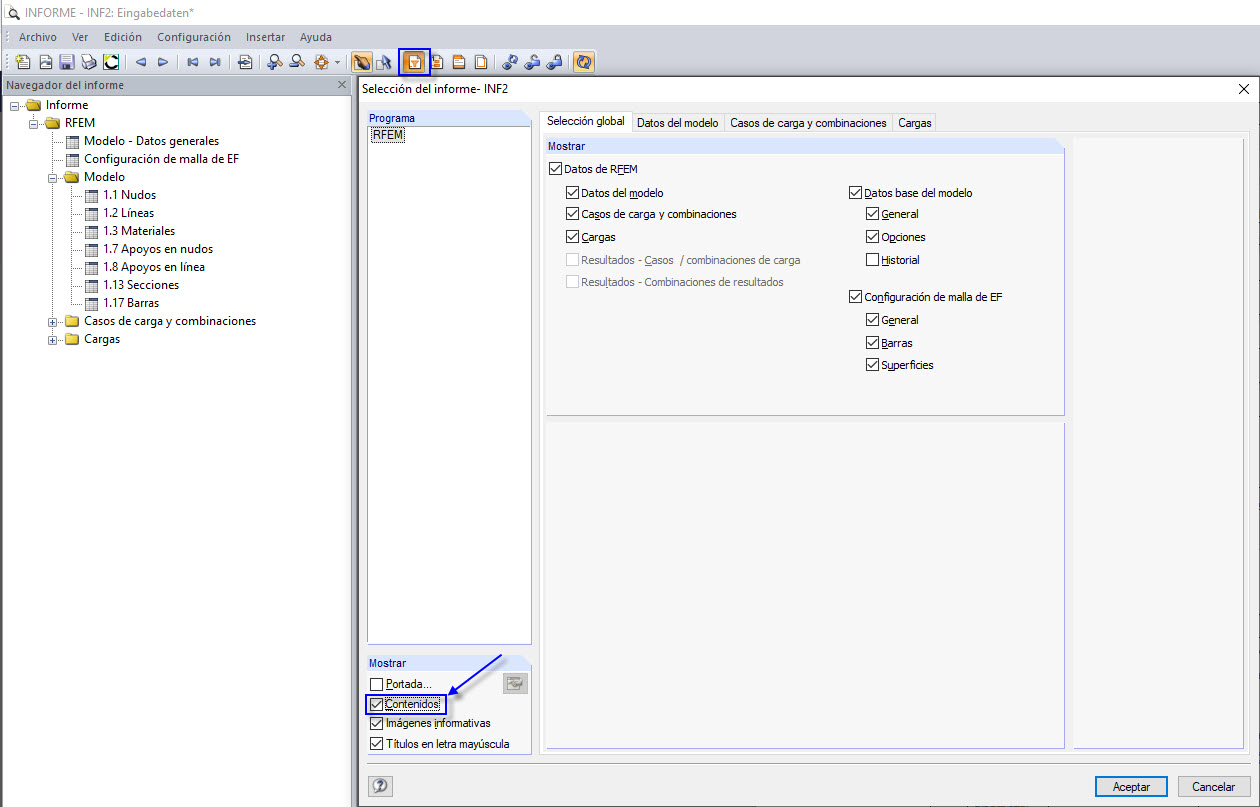
Task: Open the help button in the dialog
Action: (x=380, y=786)
